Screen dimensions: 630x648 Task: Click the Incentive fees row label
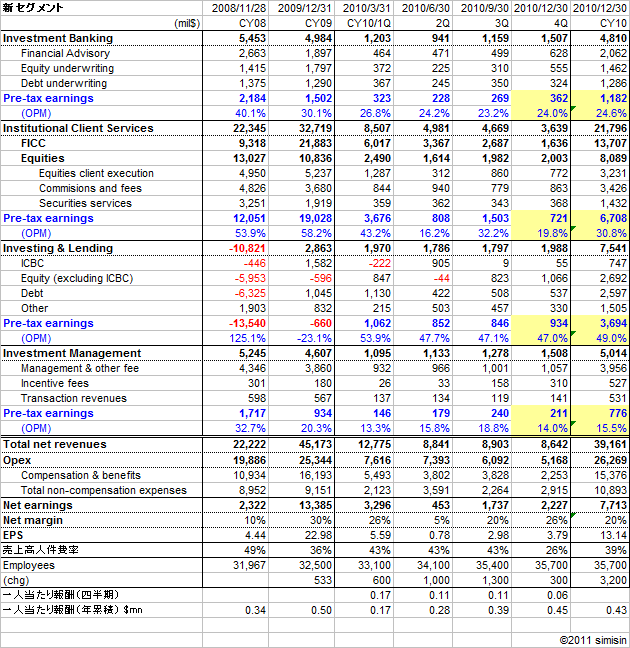(x=55, y=383)
